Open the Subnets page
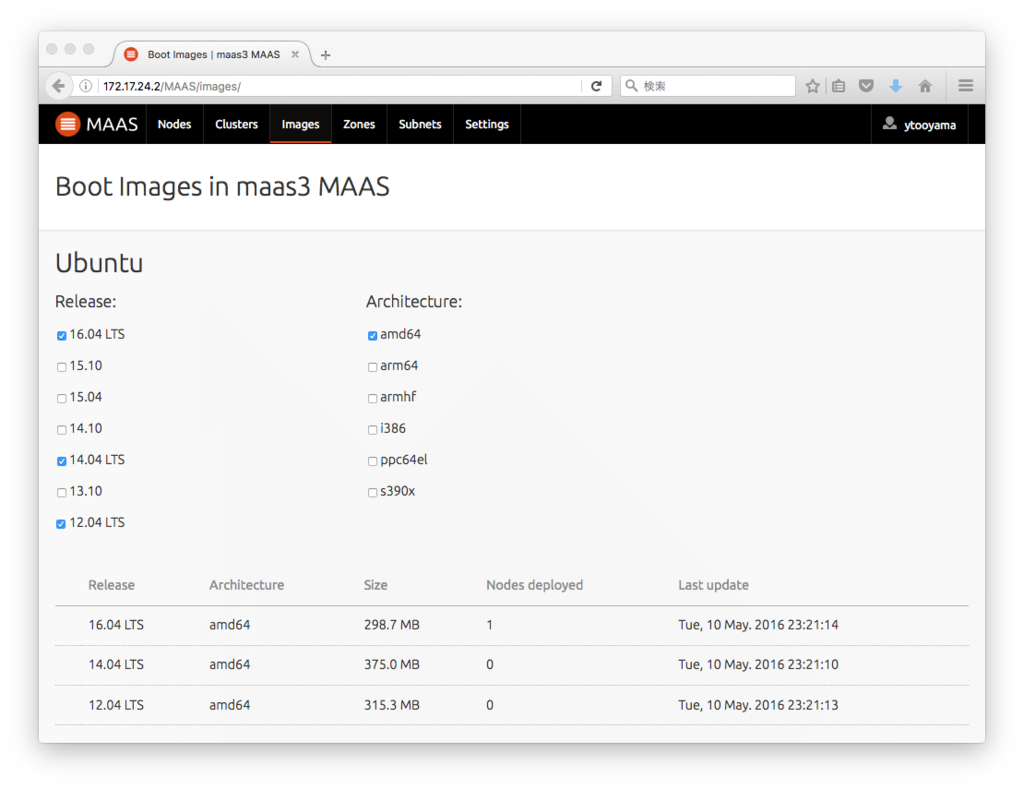Image resolution: width=1024 pixels, height=789 pixels. coord(420,124)
